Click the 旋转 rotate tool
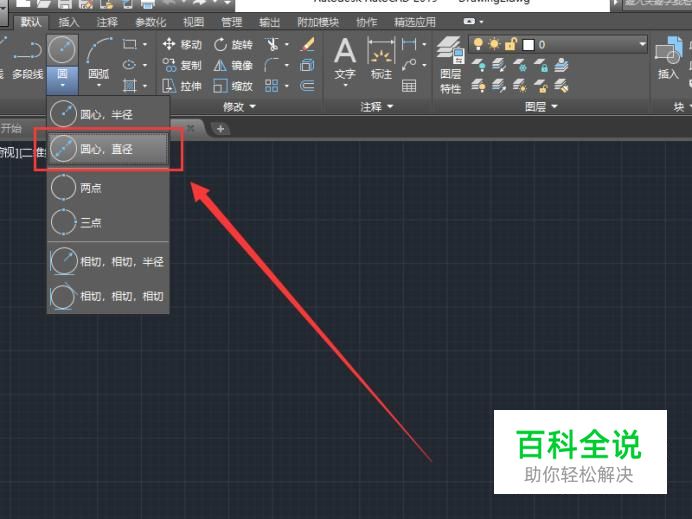The height and width of the screenshot is (519, 692). tap(233, 44)
